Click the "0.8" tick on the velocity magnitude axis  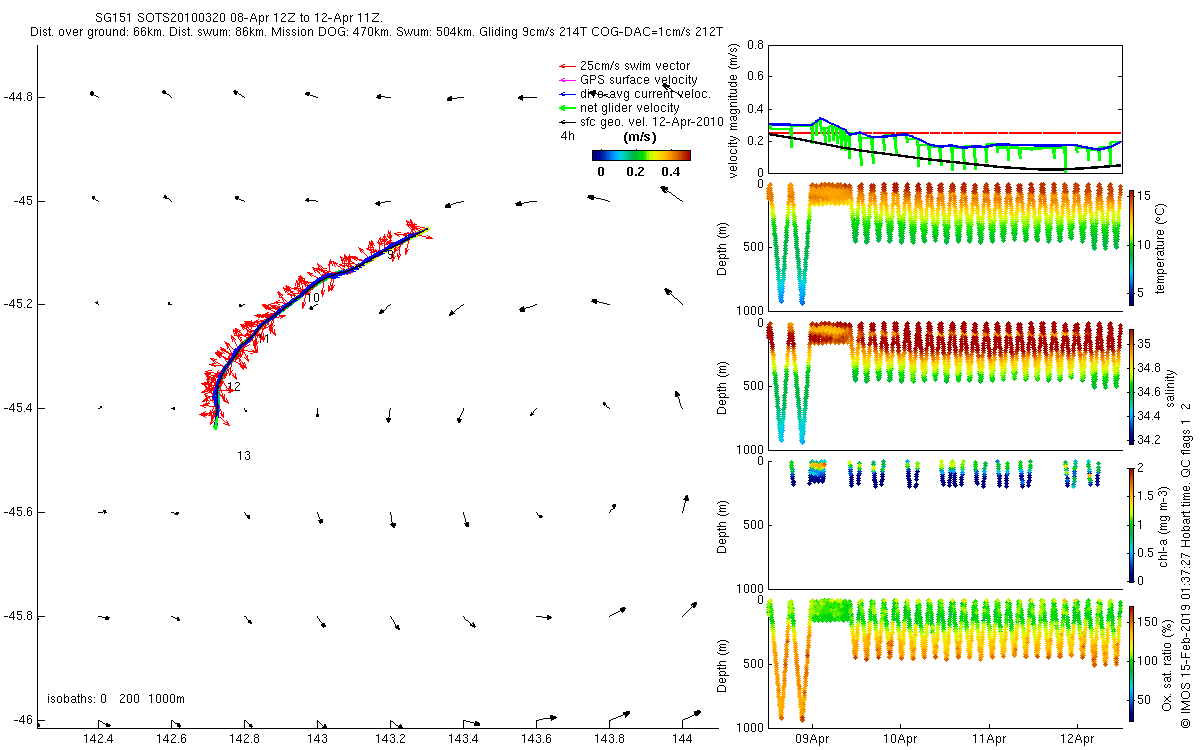pyautogui.click(x=756, y=45)
